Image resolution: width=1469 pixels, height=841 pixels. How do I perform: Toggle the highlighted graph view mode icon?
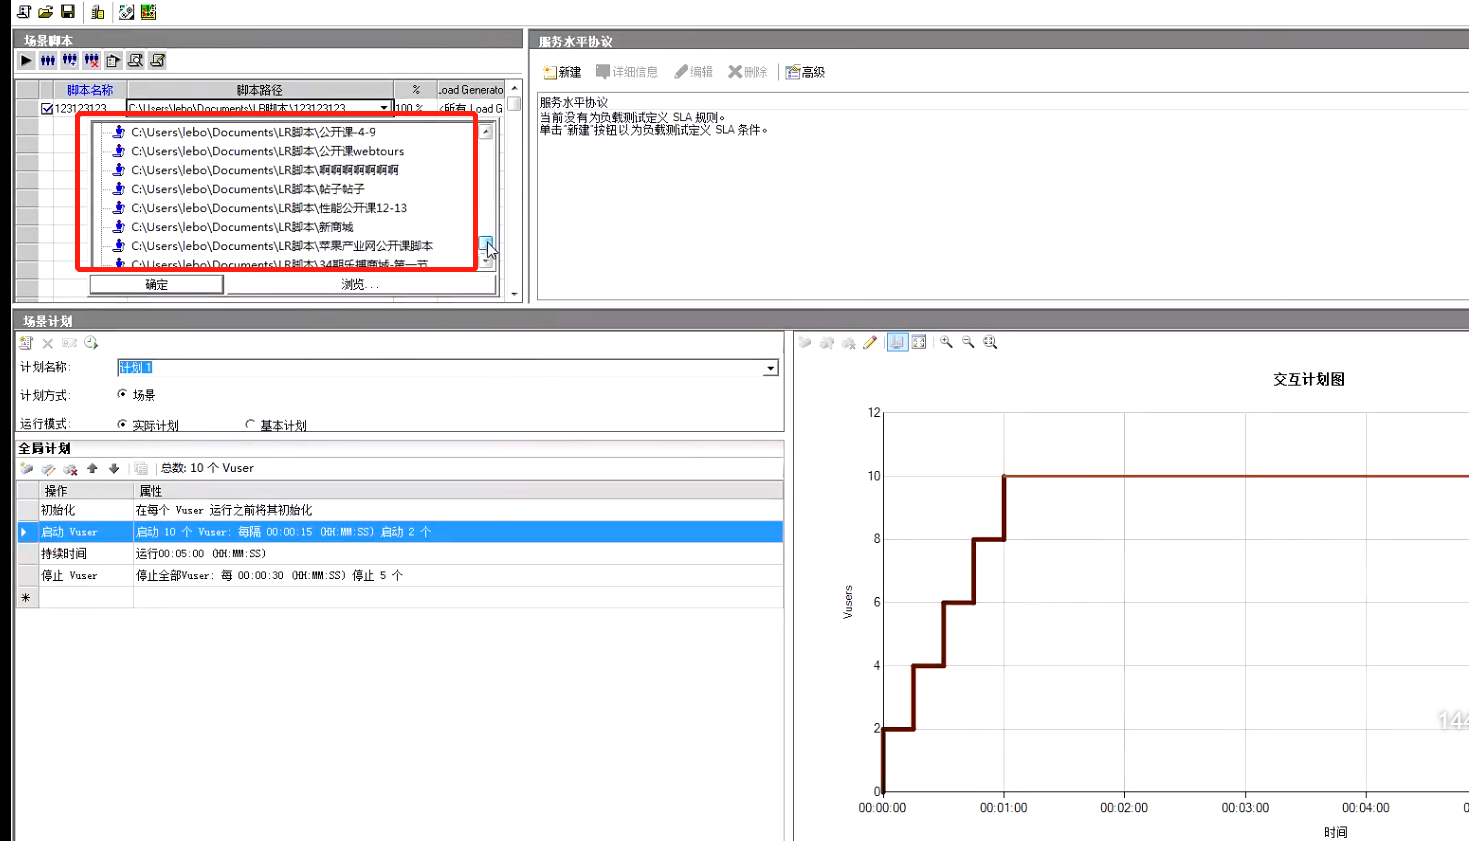point(897,342)
